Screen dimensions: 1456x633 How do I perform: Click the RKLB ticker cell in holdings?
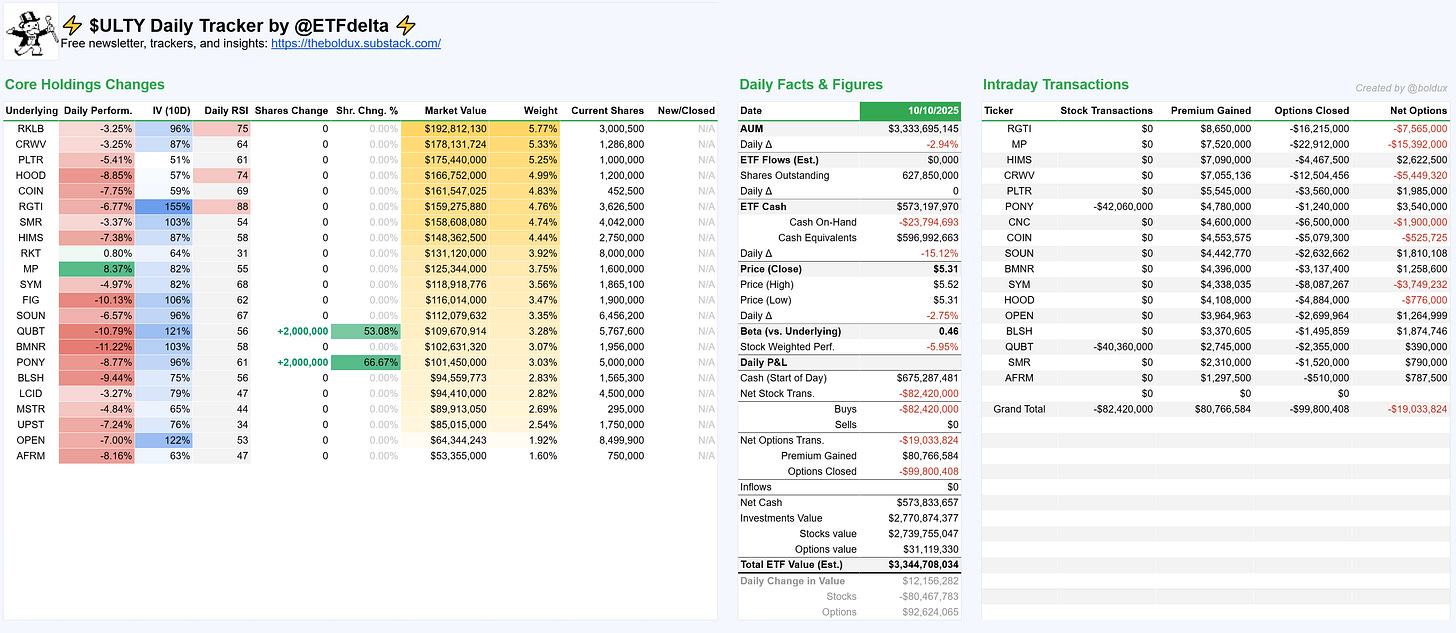pos(31,129)
